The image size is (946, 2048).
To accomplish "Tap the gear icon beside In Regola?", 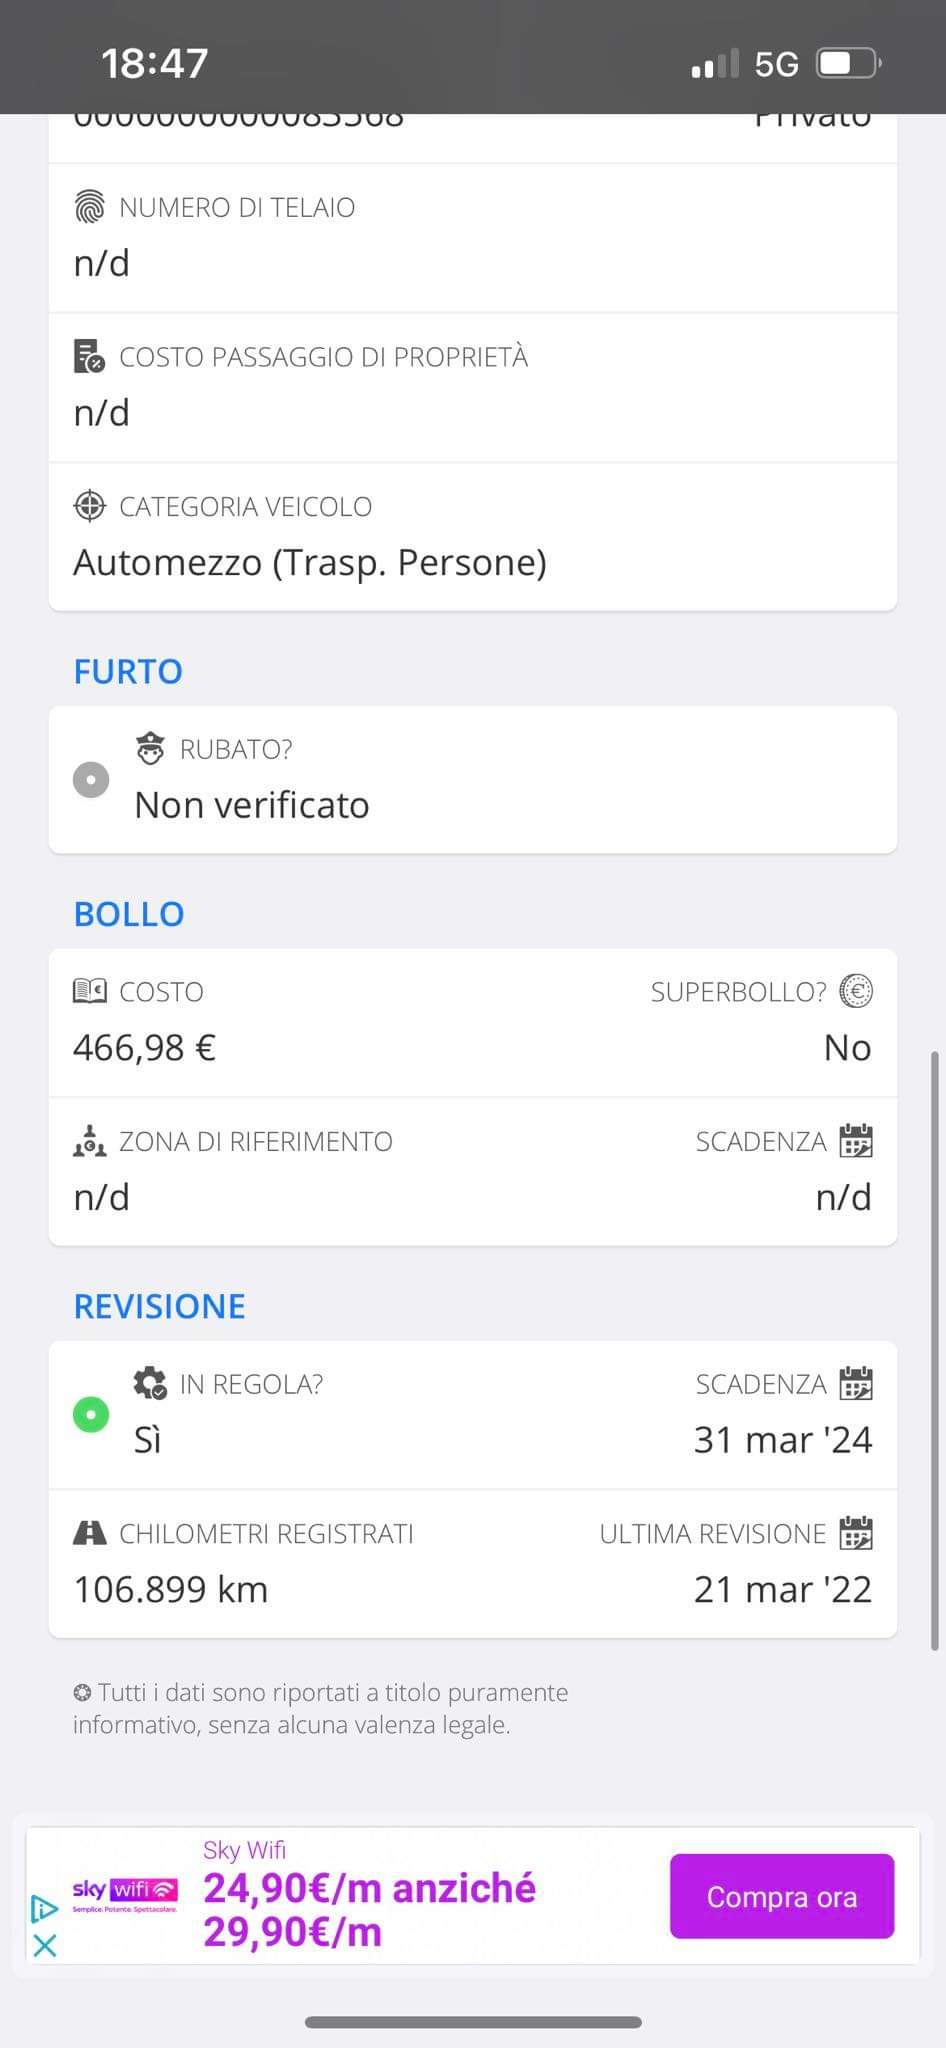I will coord(150,1384).
